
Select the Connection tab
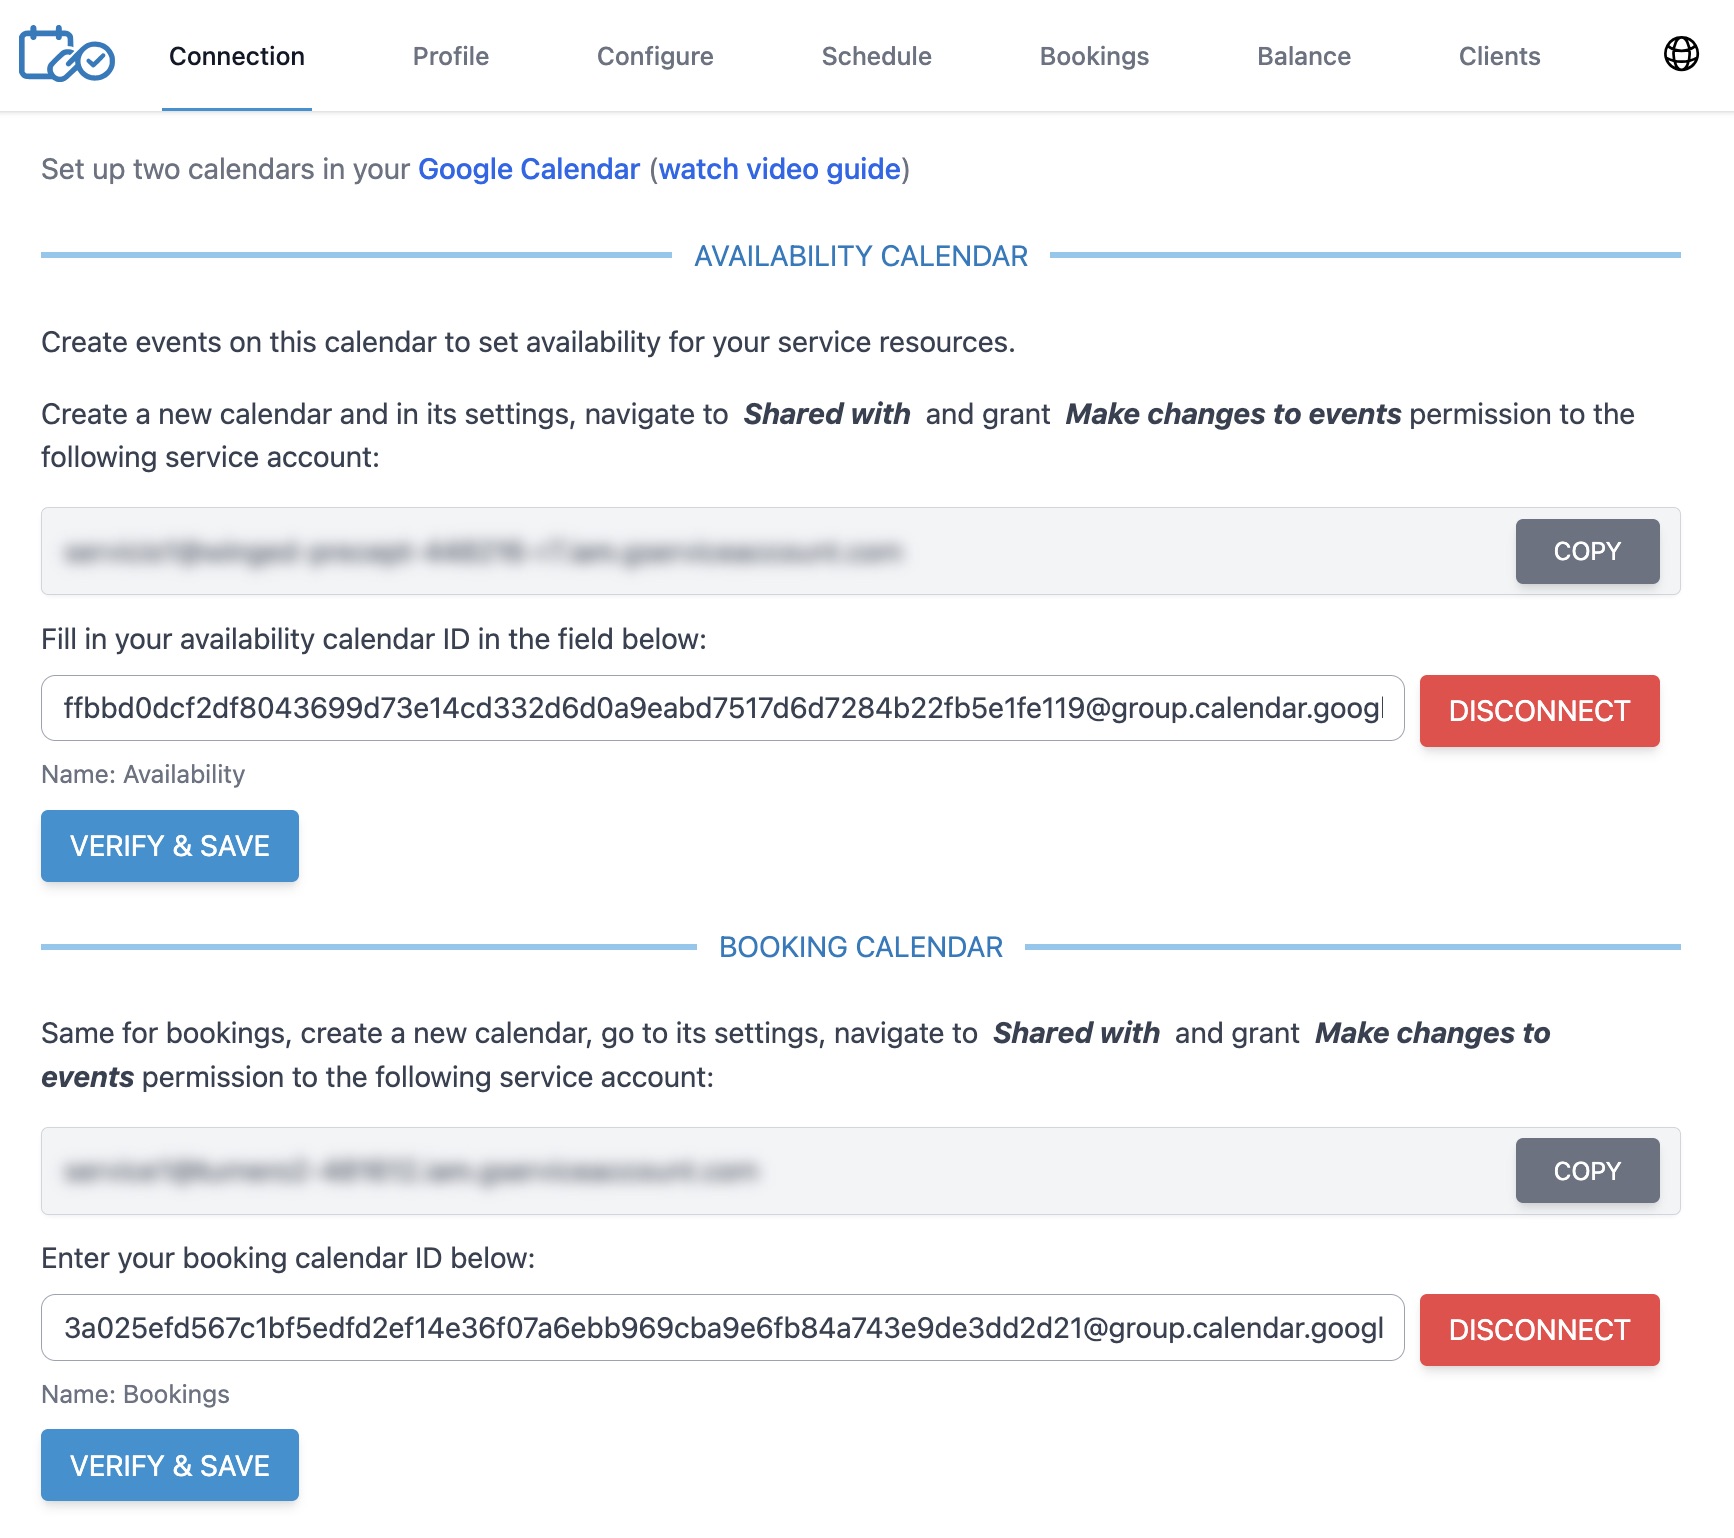coord(236,57)
